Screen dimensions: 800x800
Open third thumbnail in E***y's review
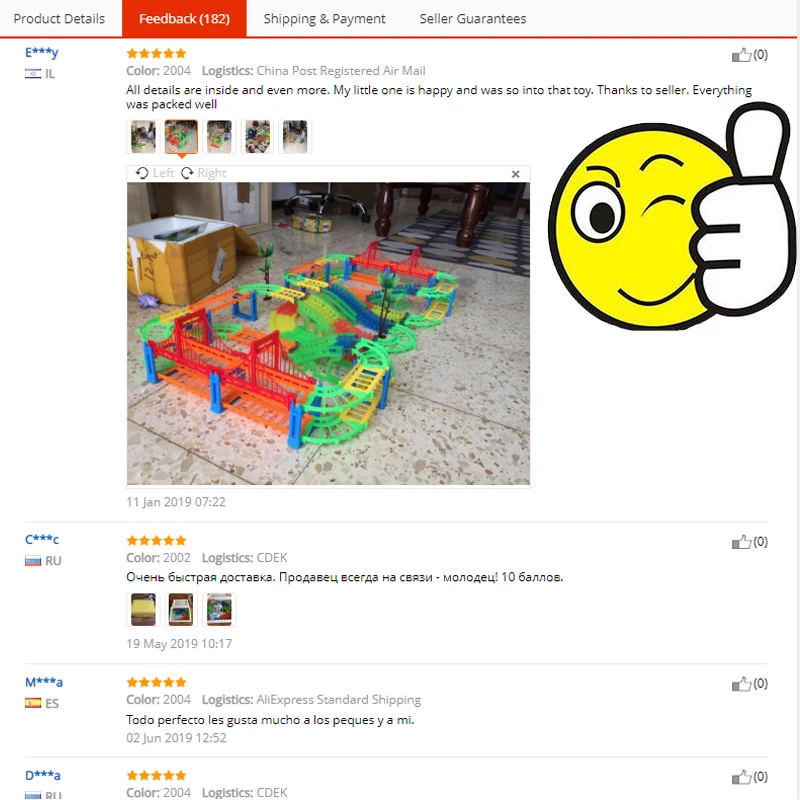click(219, 137)
